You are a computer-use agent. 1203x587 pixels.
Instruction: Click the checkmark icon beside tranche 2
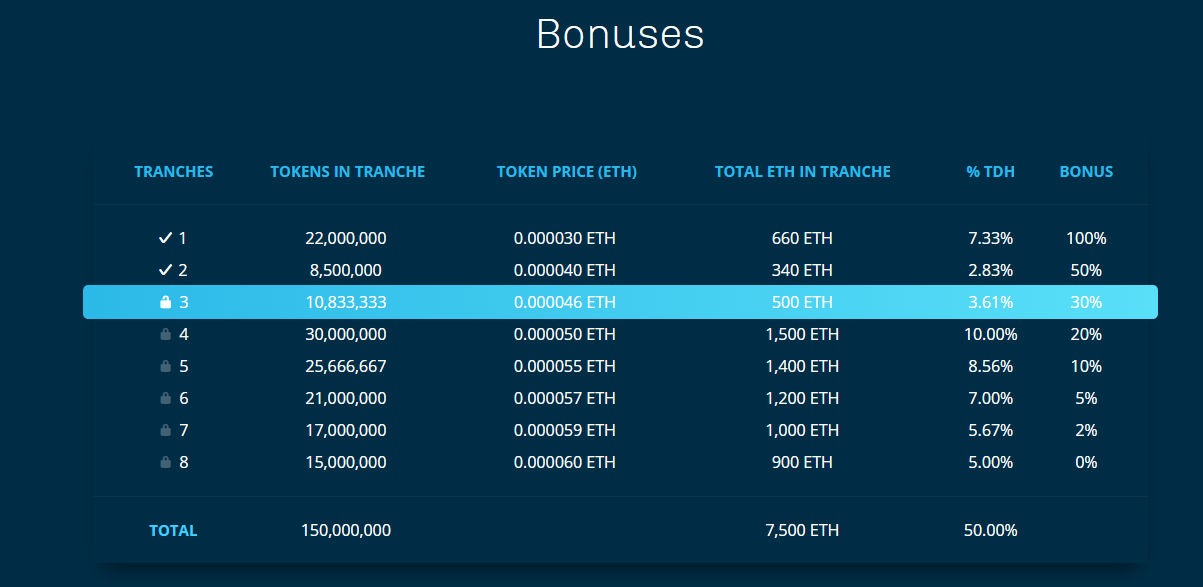(x=166, y=270)
